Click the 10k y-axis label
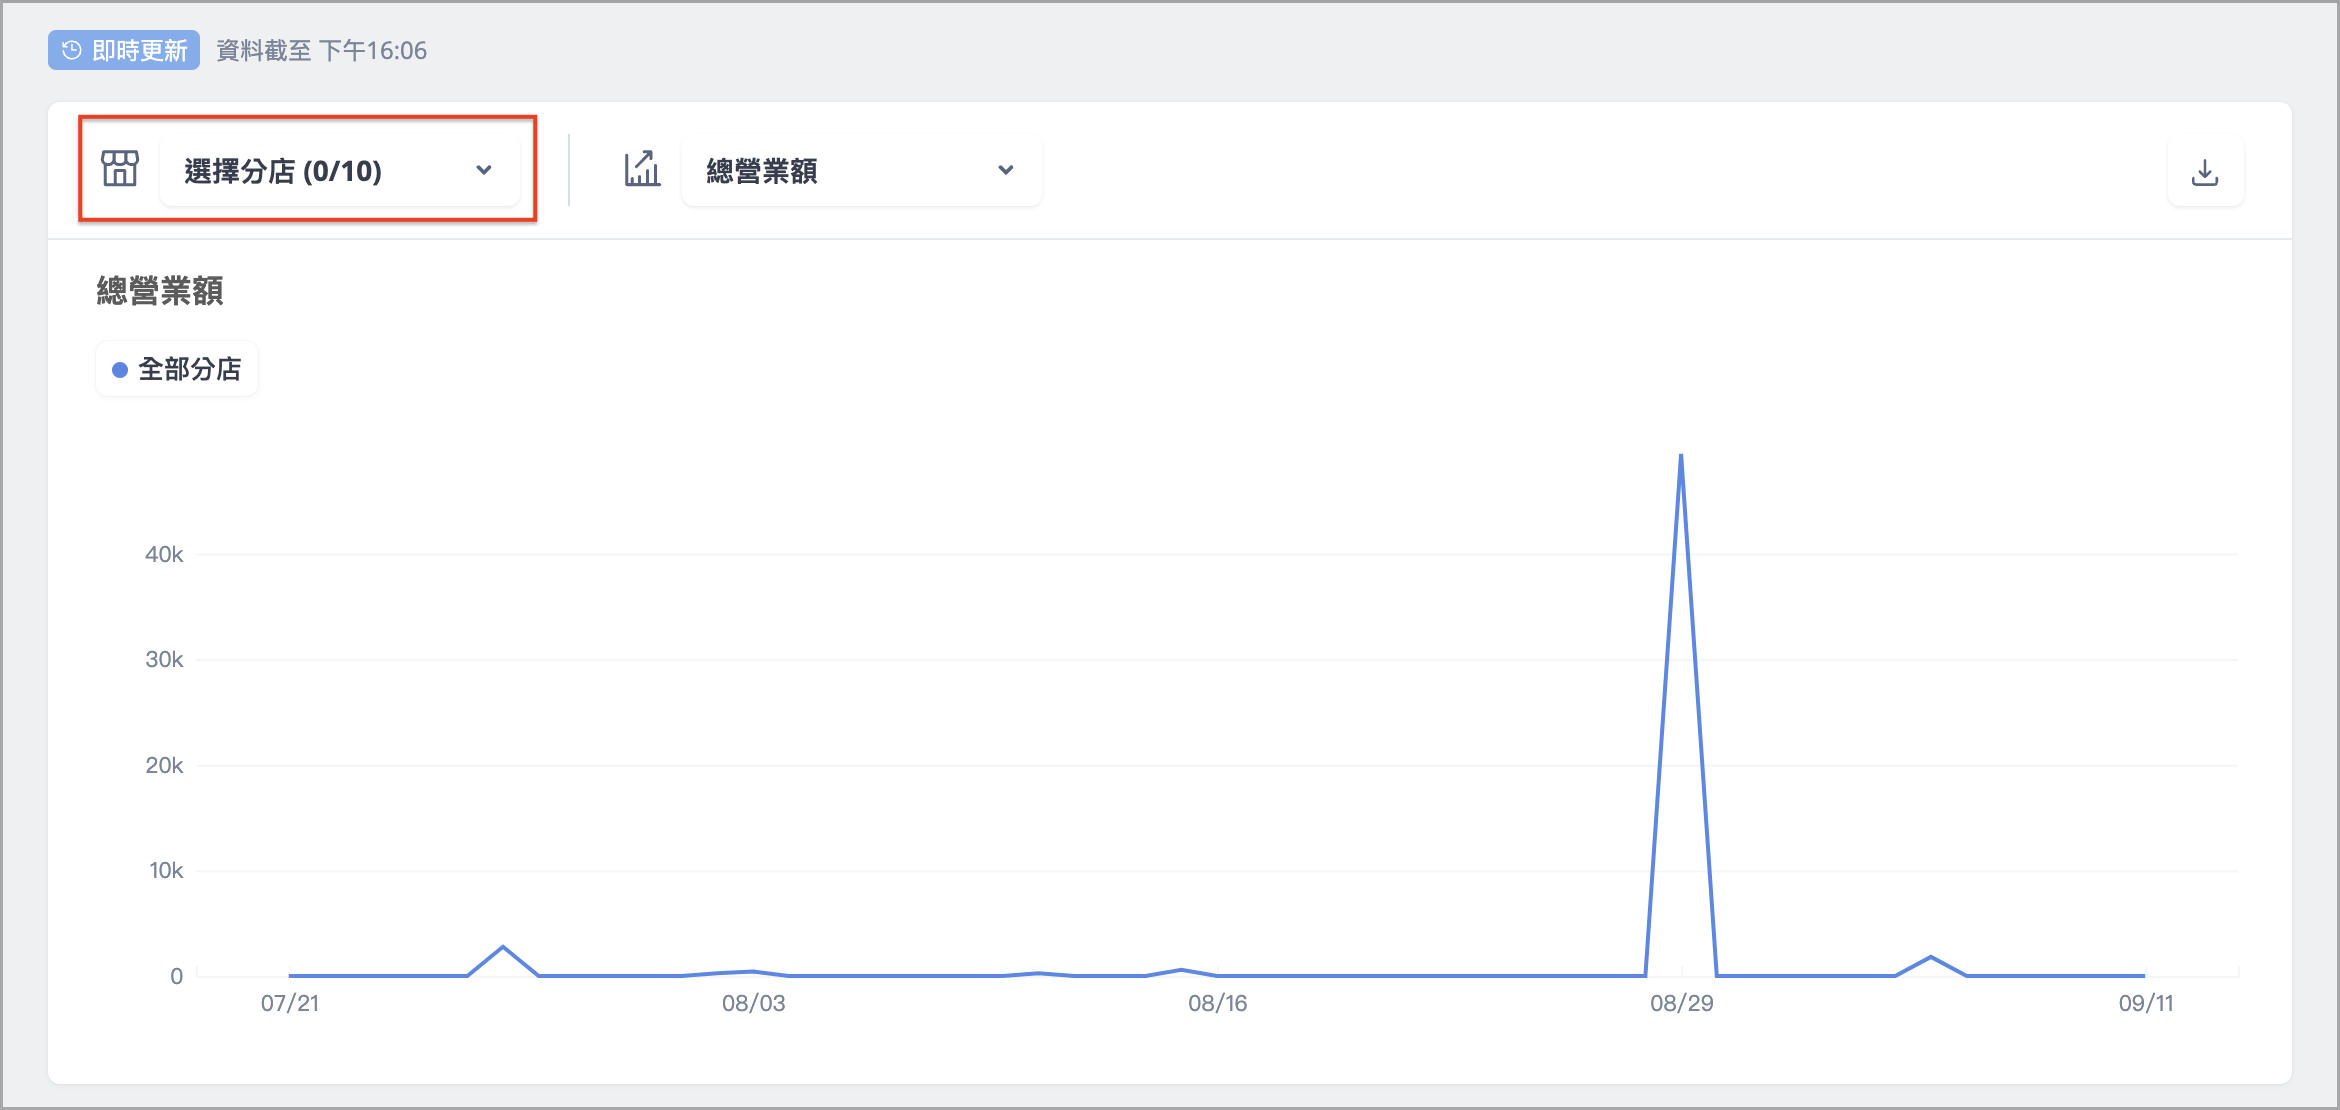The image size is (2340, 1110). (166, 870)
